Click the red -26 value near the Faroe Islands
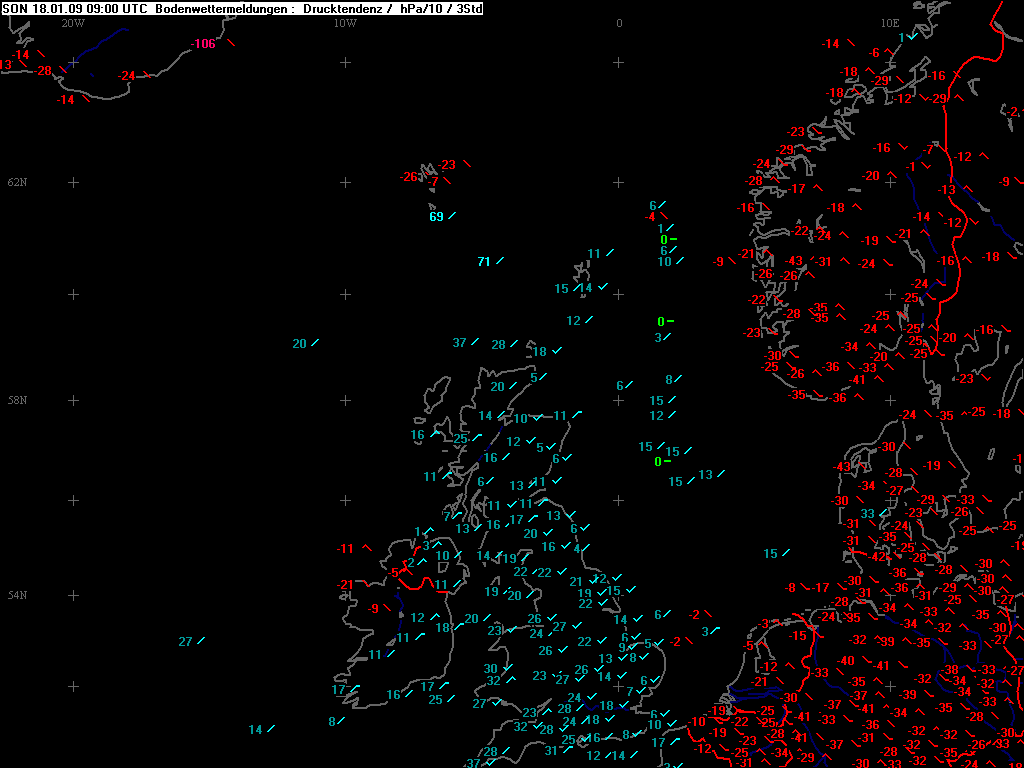The image size is (1024, 768). coord(409,177)
